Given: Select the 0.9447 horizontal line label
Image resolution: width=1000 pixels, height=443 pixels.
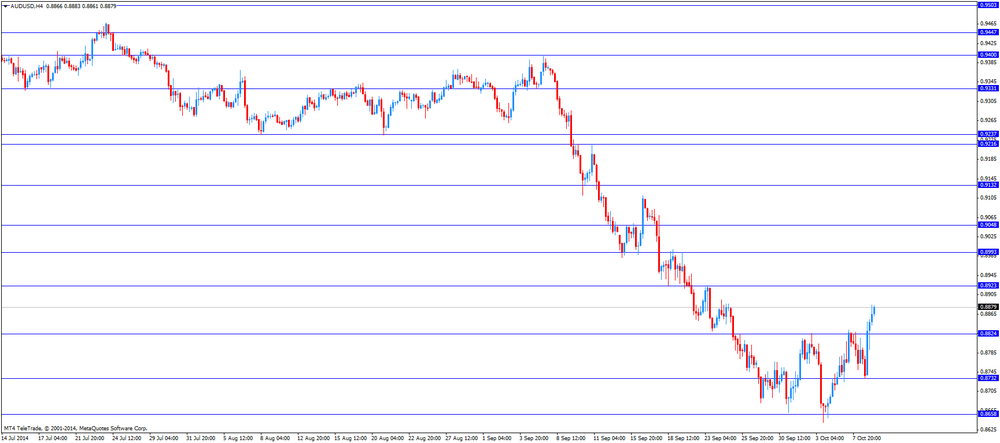Looking at the screenshot, I should pos(988,32).
